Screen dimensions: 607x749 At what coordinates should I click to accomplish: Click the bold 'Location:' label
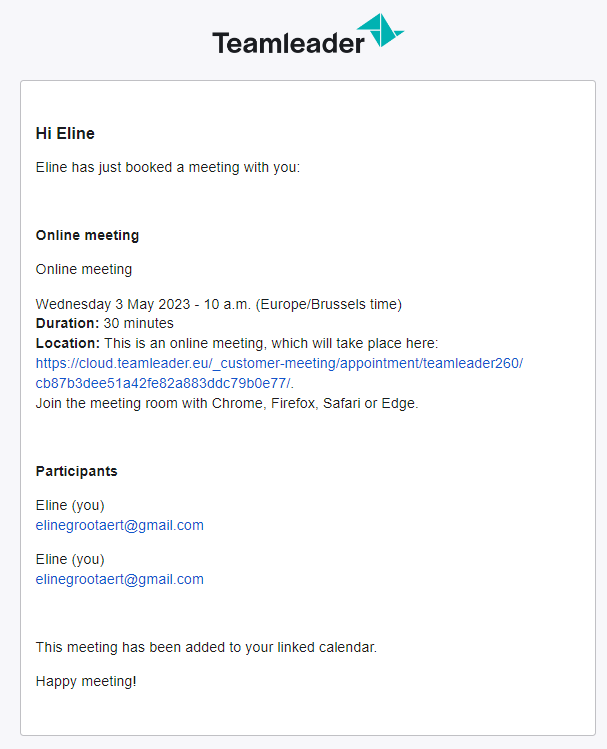(x=68, y=343)
